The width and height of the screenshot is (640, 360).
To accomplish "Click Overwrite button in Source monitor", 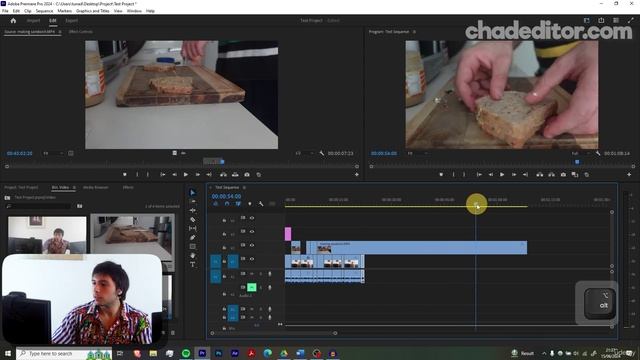I will coord(235,175).
